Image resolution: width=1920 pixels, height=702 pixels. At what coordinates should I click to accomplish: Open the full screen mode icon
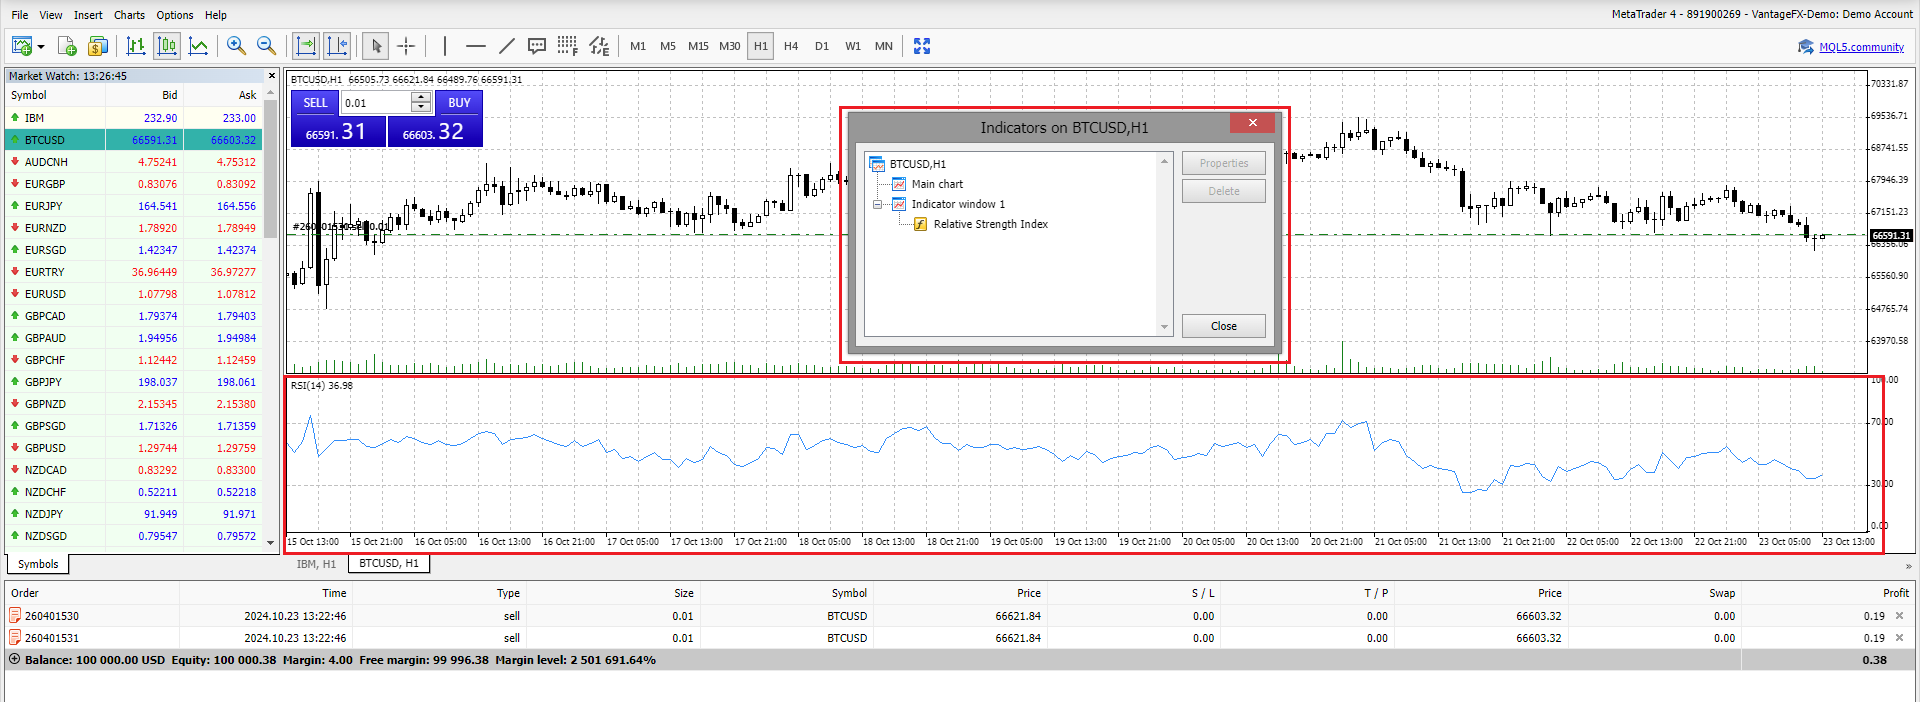(x=922, y=46)
